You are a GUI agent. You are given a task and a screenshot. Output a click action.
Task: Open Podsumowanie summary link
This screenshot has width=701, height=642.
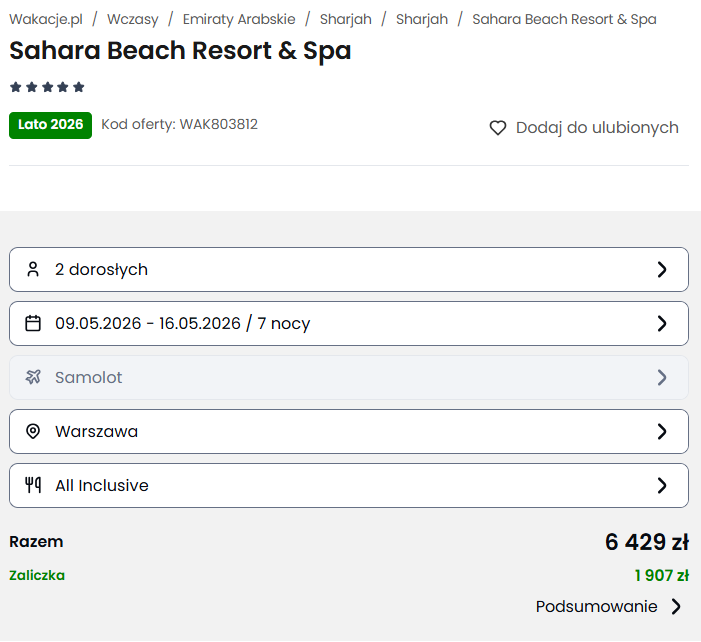pyautogui.click(x=596, y=606)
